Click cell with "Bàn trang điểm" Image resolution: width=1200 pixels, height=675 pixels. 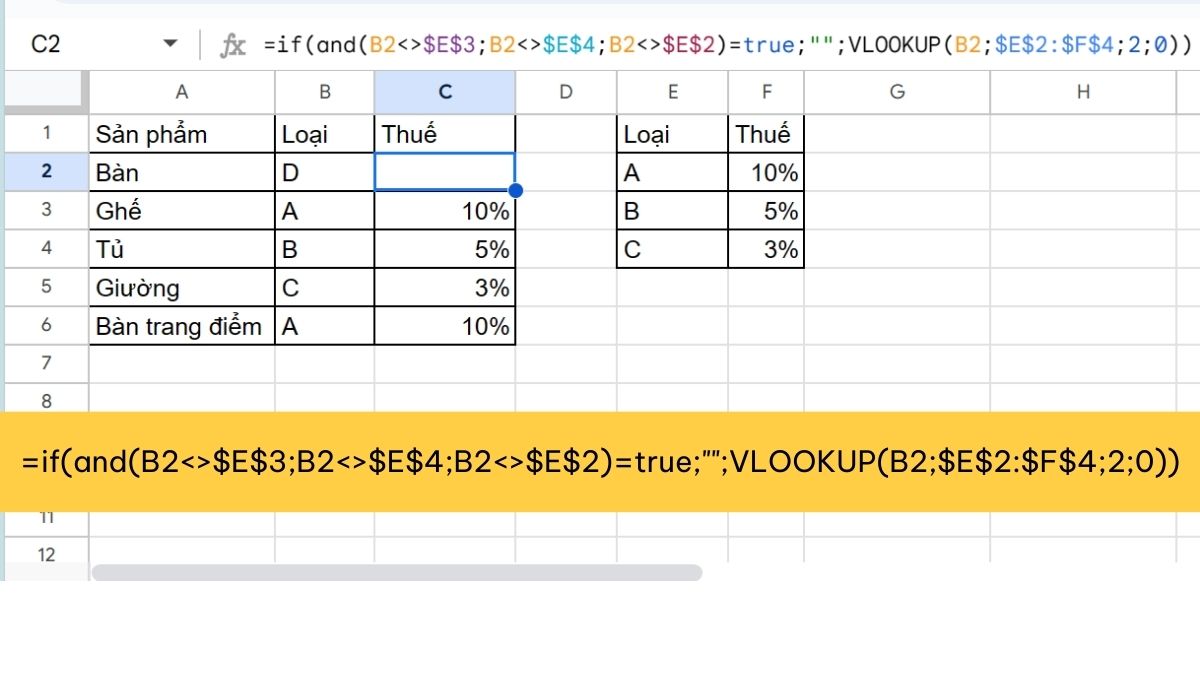[182, 326]
